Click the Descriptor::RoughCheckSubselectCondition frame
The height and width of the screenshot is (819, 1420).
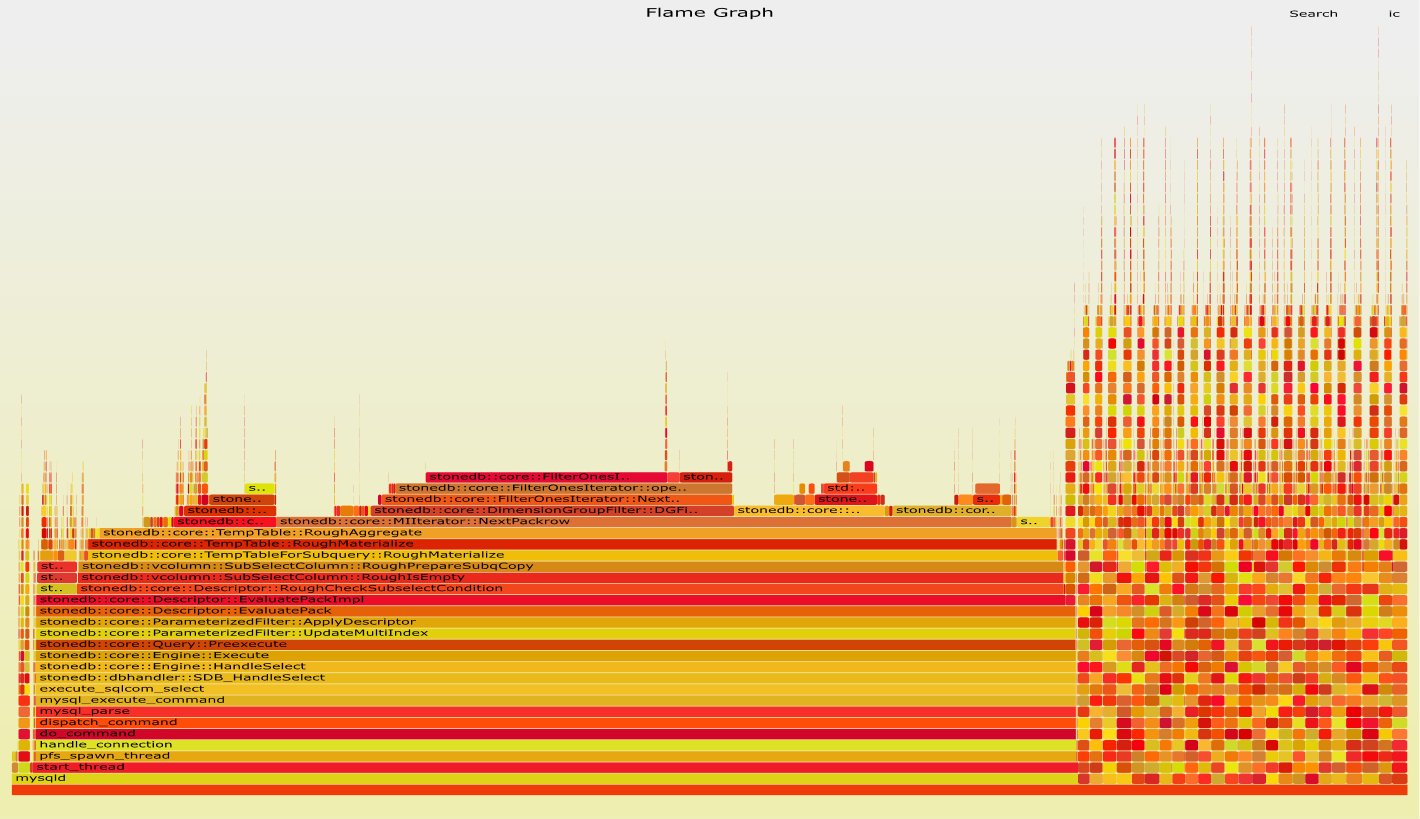tap(571, 589)
